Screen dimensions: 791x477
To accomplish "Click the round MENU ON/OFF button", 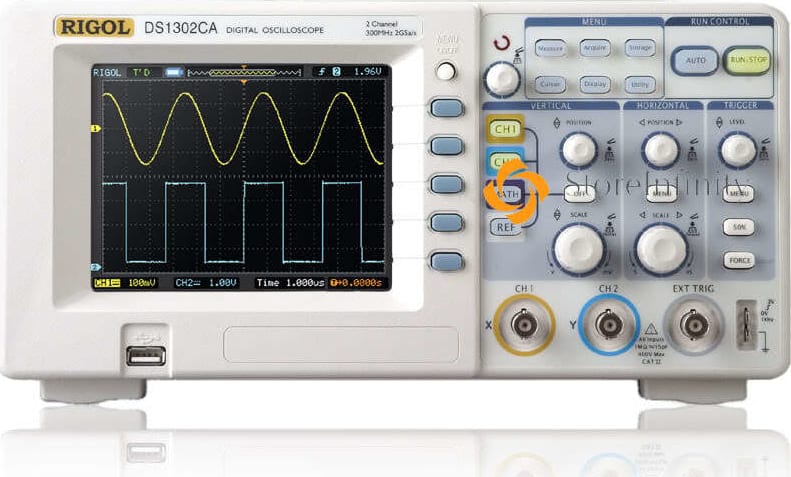I will 446,71.
